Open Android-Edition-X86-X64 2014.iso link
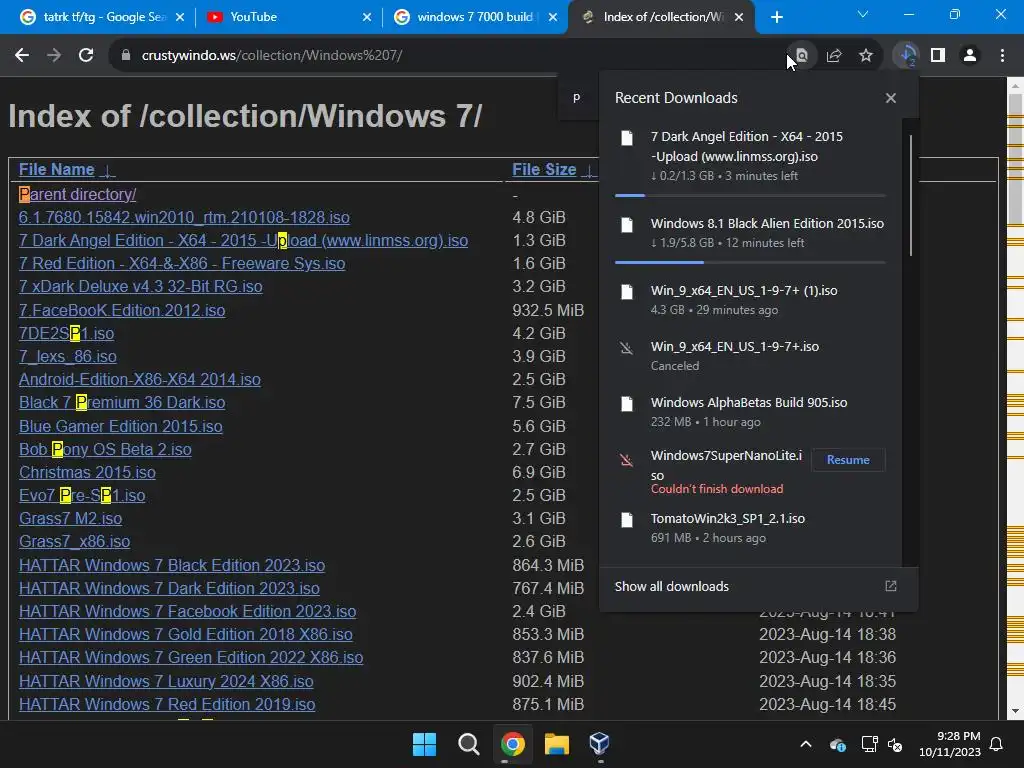The width and height of the screenshot is (1024, 768). 140,379
